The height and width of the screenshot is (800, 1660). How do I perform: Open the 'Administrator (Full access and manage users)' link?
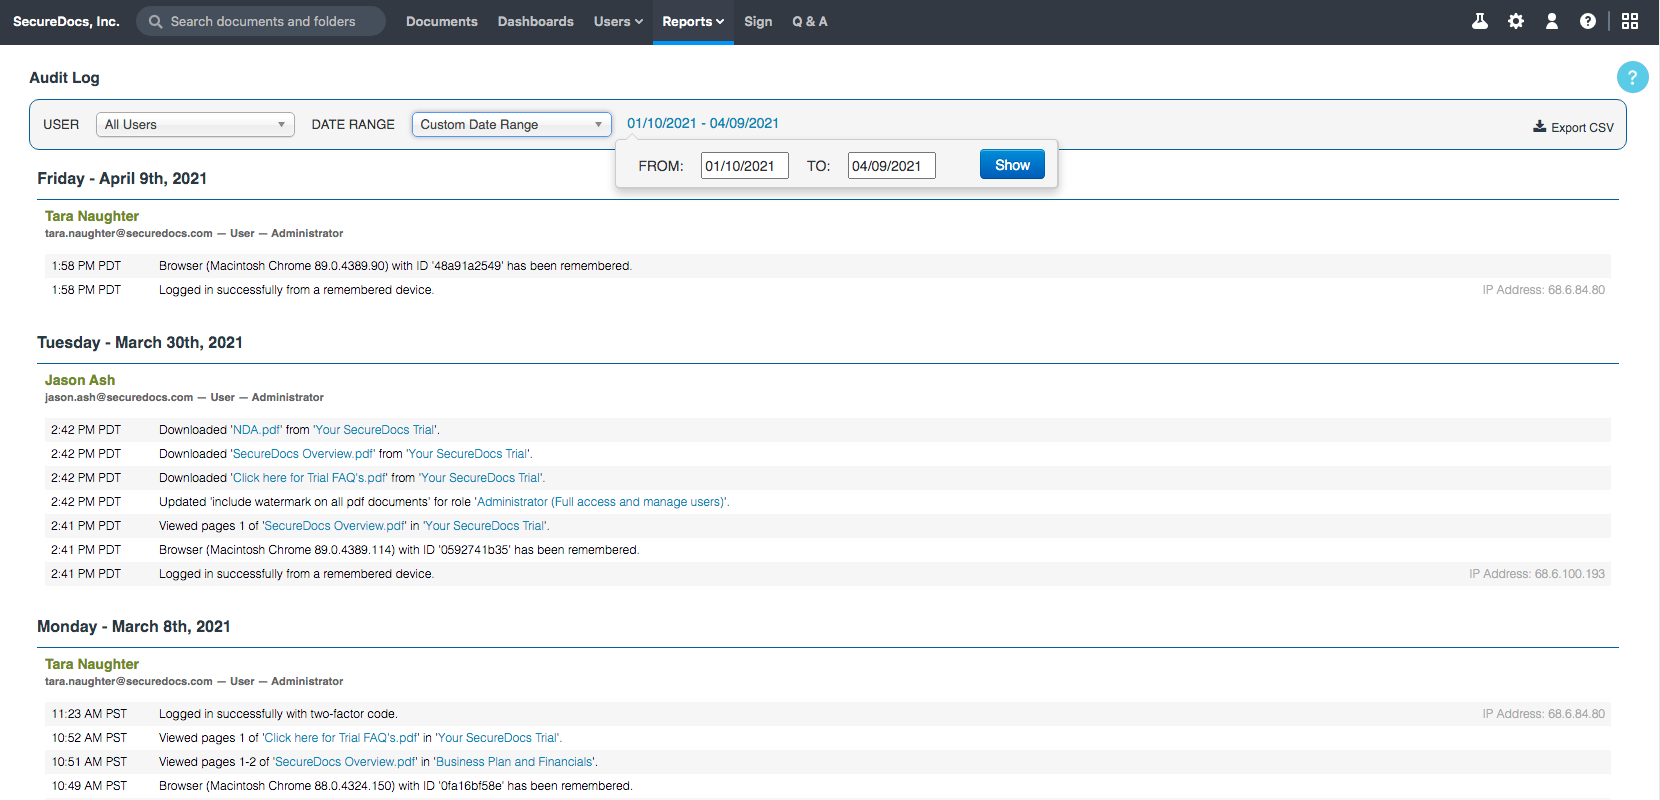point(601,502)
